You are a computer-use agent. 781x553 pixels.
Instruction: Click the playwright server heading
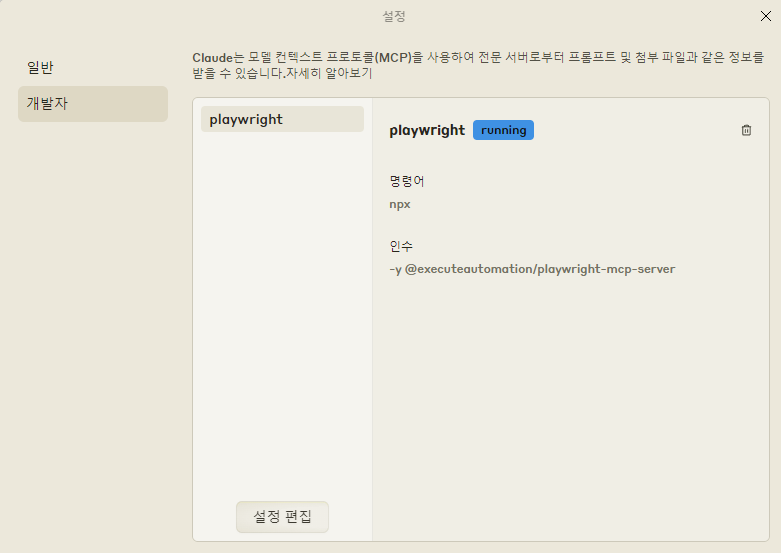tap(427, 130)
